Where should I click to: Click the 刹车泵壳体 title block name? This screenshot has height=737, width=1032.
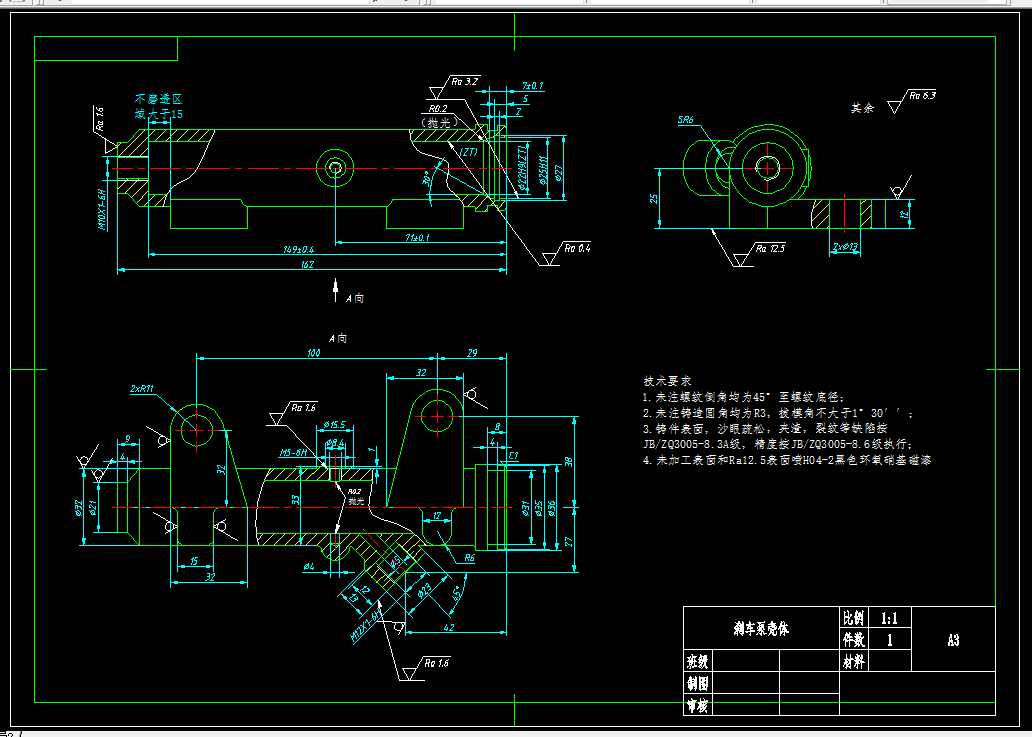coord(761,629)
